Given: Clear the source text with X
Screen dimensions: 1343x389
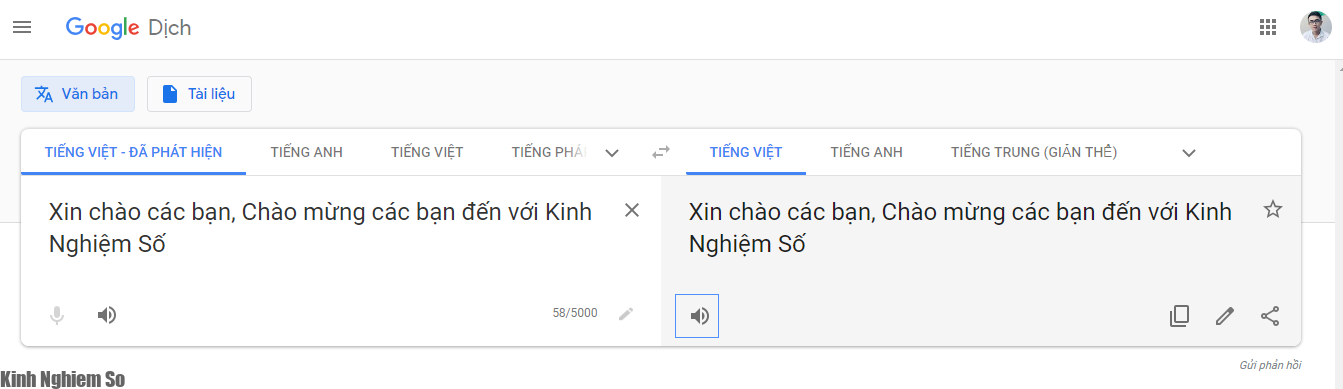Looking at the screenshot, I should (x=632, y=210).
